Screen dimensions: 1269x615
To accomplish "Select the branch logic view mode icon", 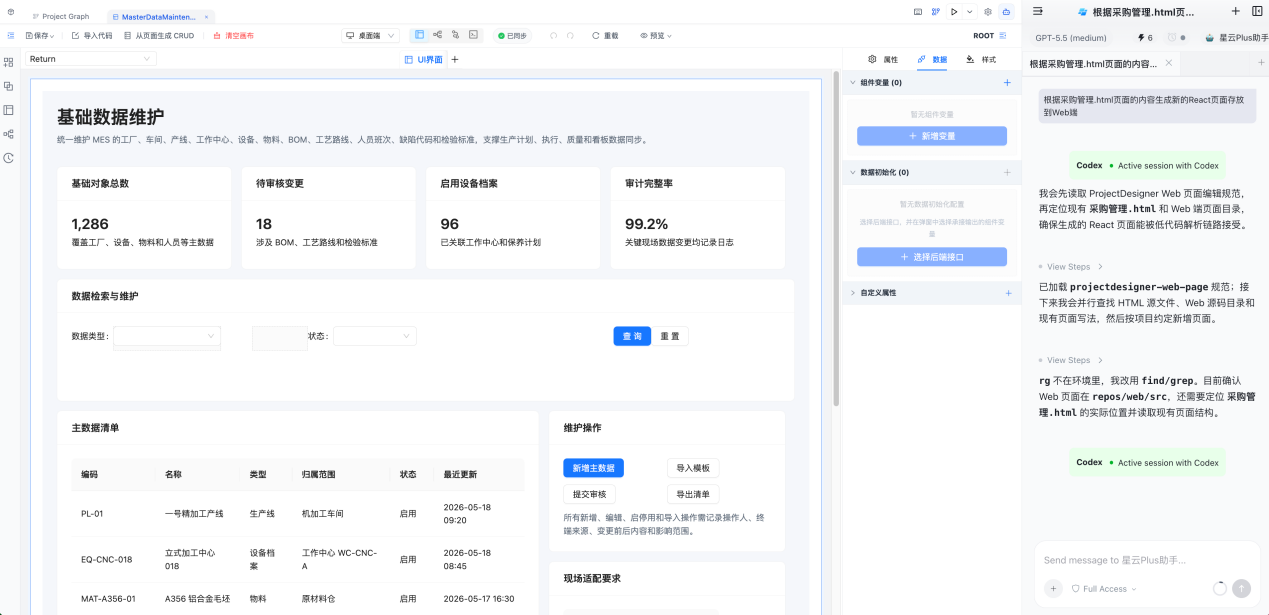I will [455, 35].
